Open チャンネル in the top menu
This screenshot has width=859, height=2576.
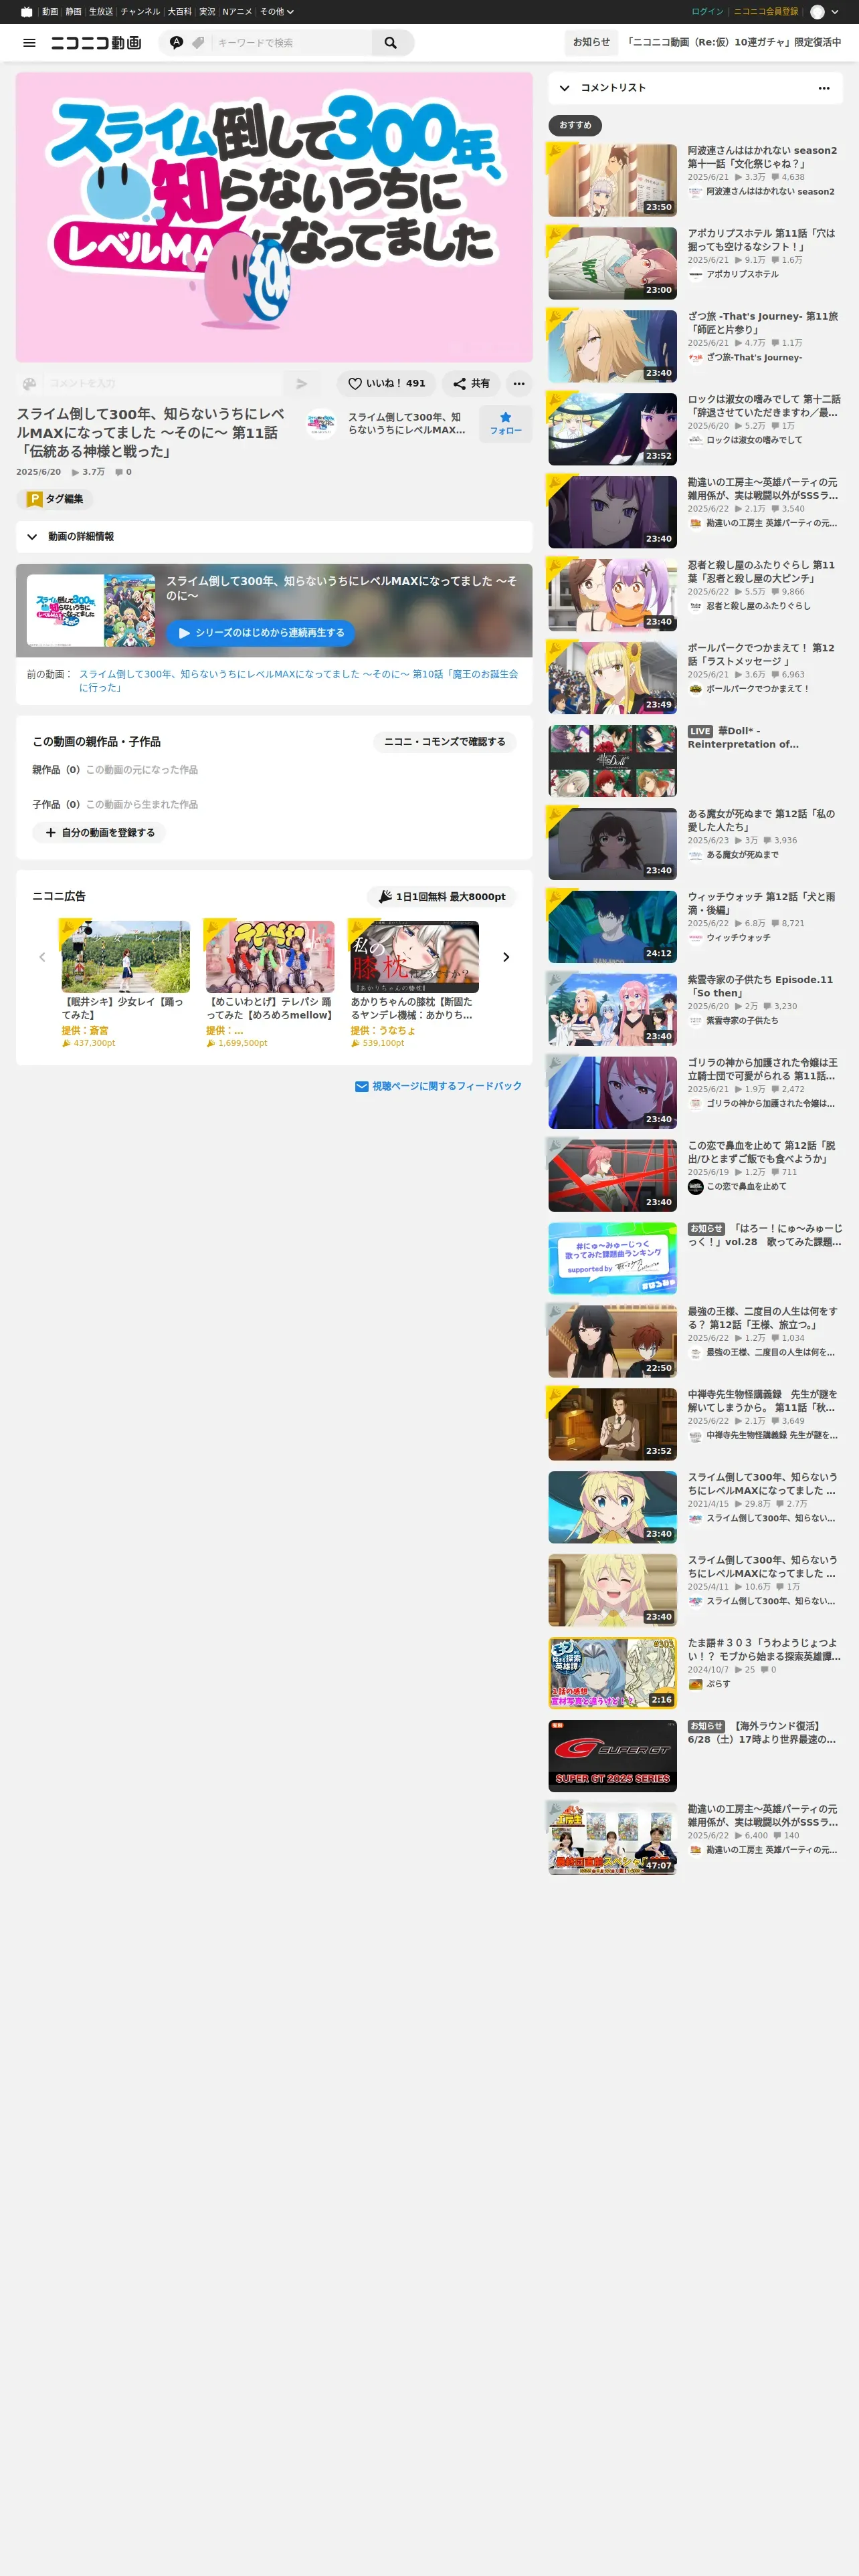(140, 12)
